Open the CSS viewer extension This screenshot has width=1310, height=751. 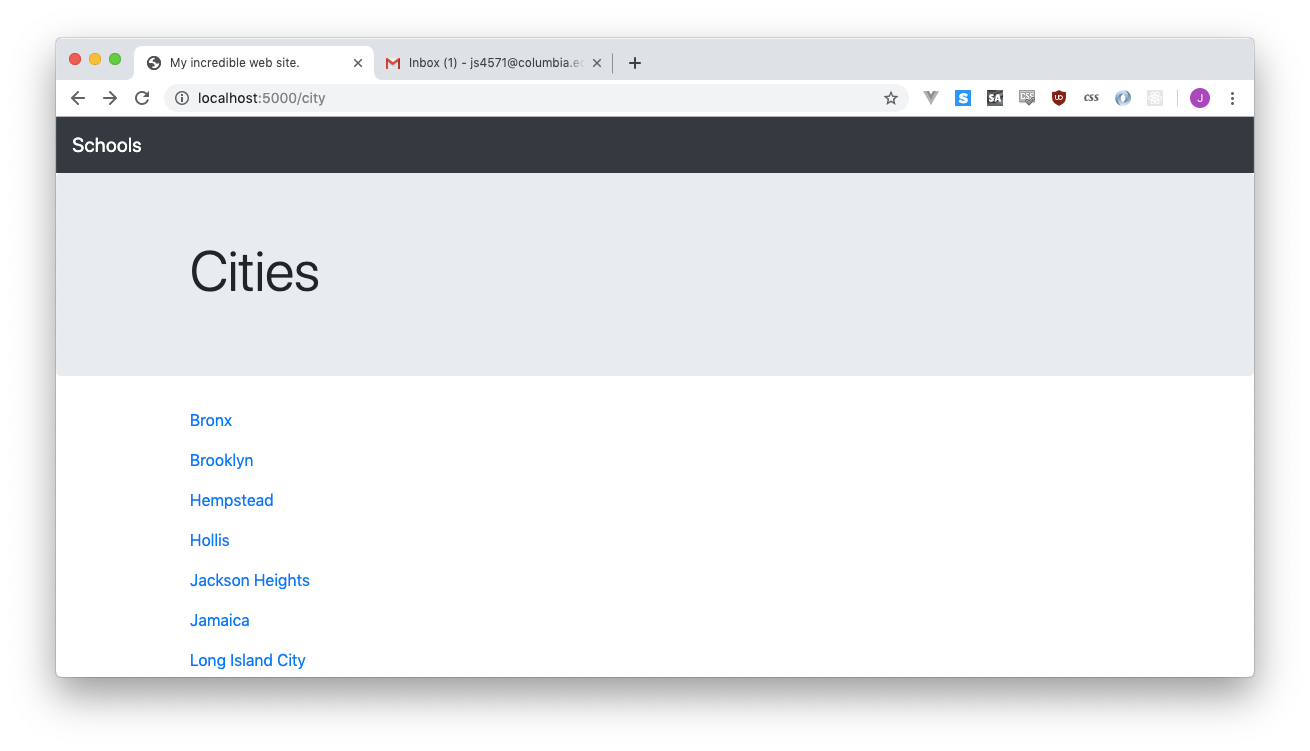pos(1091,98)
